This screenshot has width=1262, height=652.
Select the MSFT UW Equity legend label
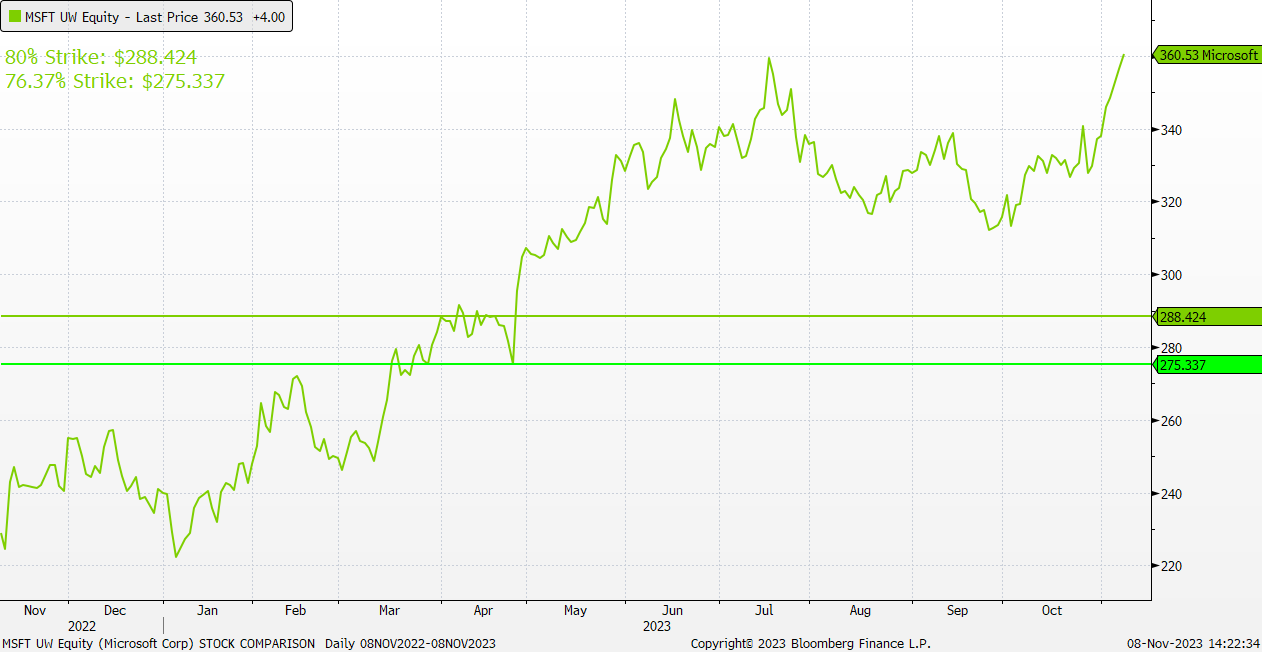click(x=72, y=16)
